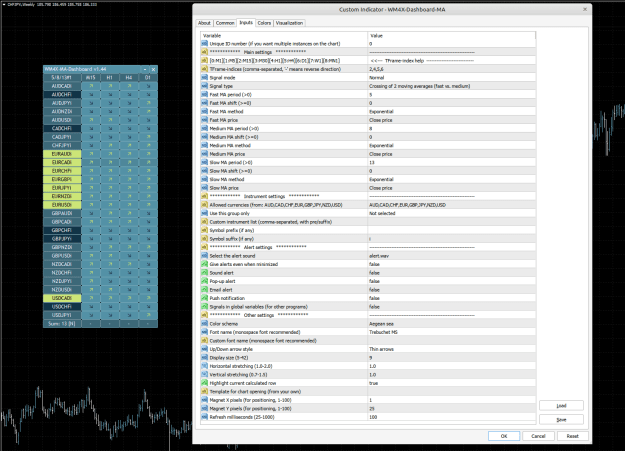The width and height of the screenshot is (625, 451).
Task: Open the Colors tab
Action: [x=264, y=23]
